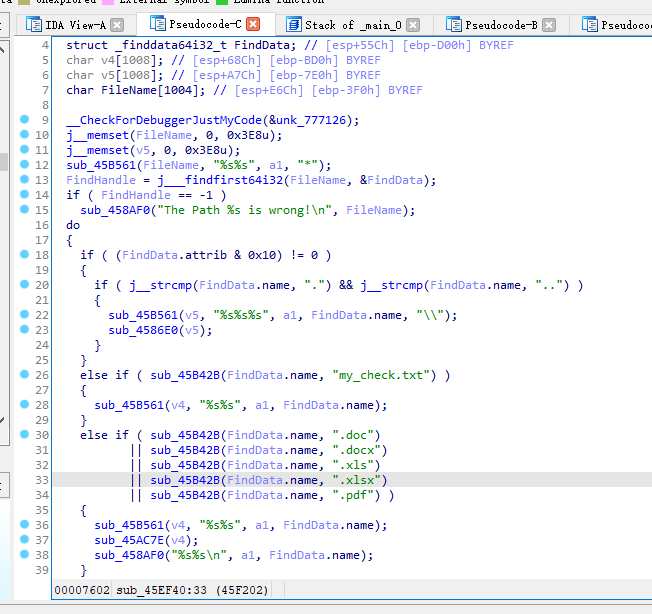Click FindHandle variable on line 14
Viewport: 652px width, 614px height.
(136, 195)
